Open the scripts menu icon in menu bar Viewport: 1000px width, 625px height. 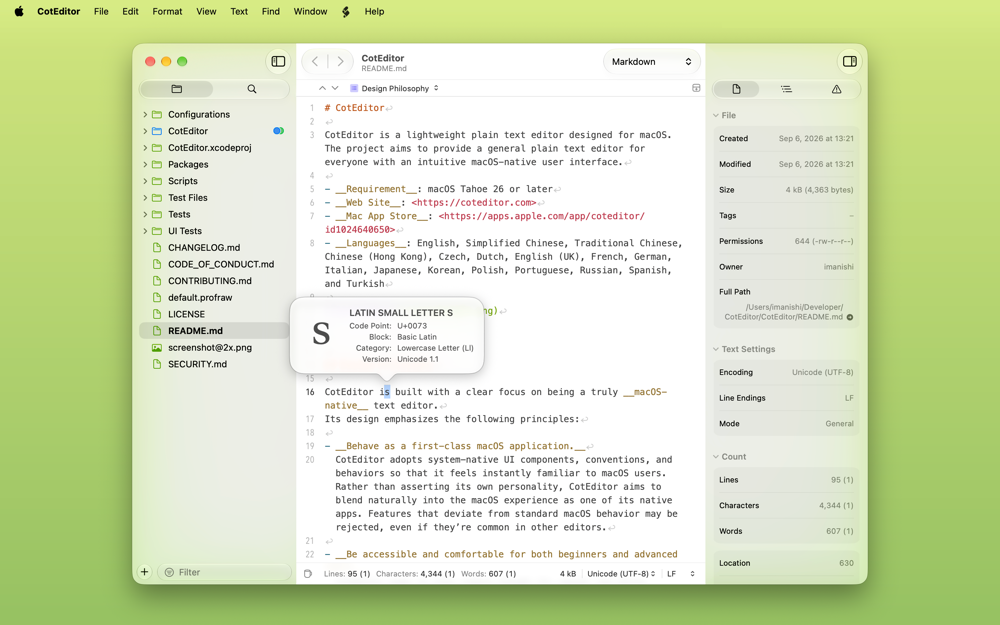tap(346, 11)
